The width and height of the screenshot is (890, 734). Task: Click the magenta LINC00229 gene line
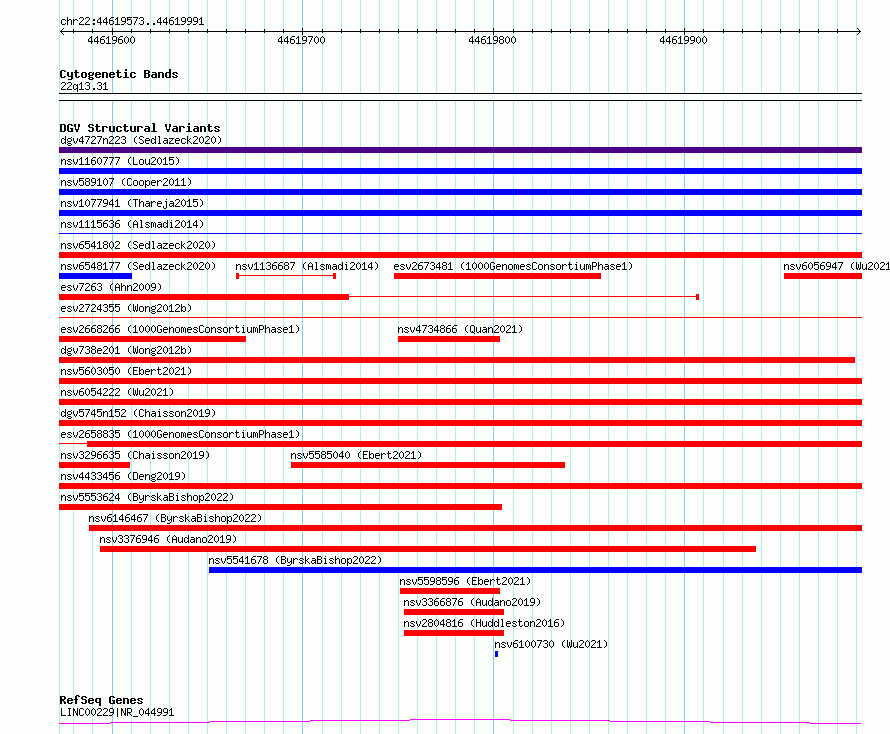(x=460, y=722)
